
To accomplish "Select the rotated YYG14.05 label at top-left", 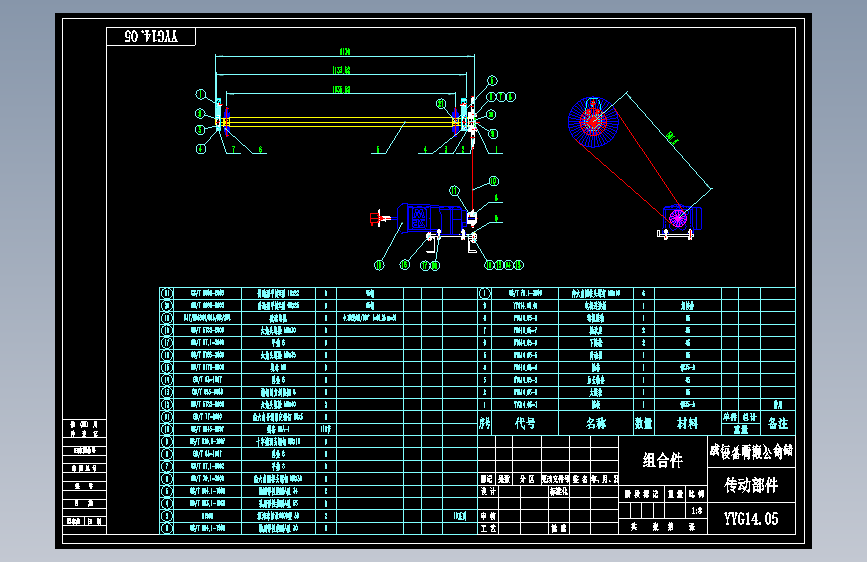I will tap(151, 37).
